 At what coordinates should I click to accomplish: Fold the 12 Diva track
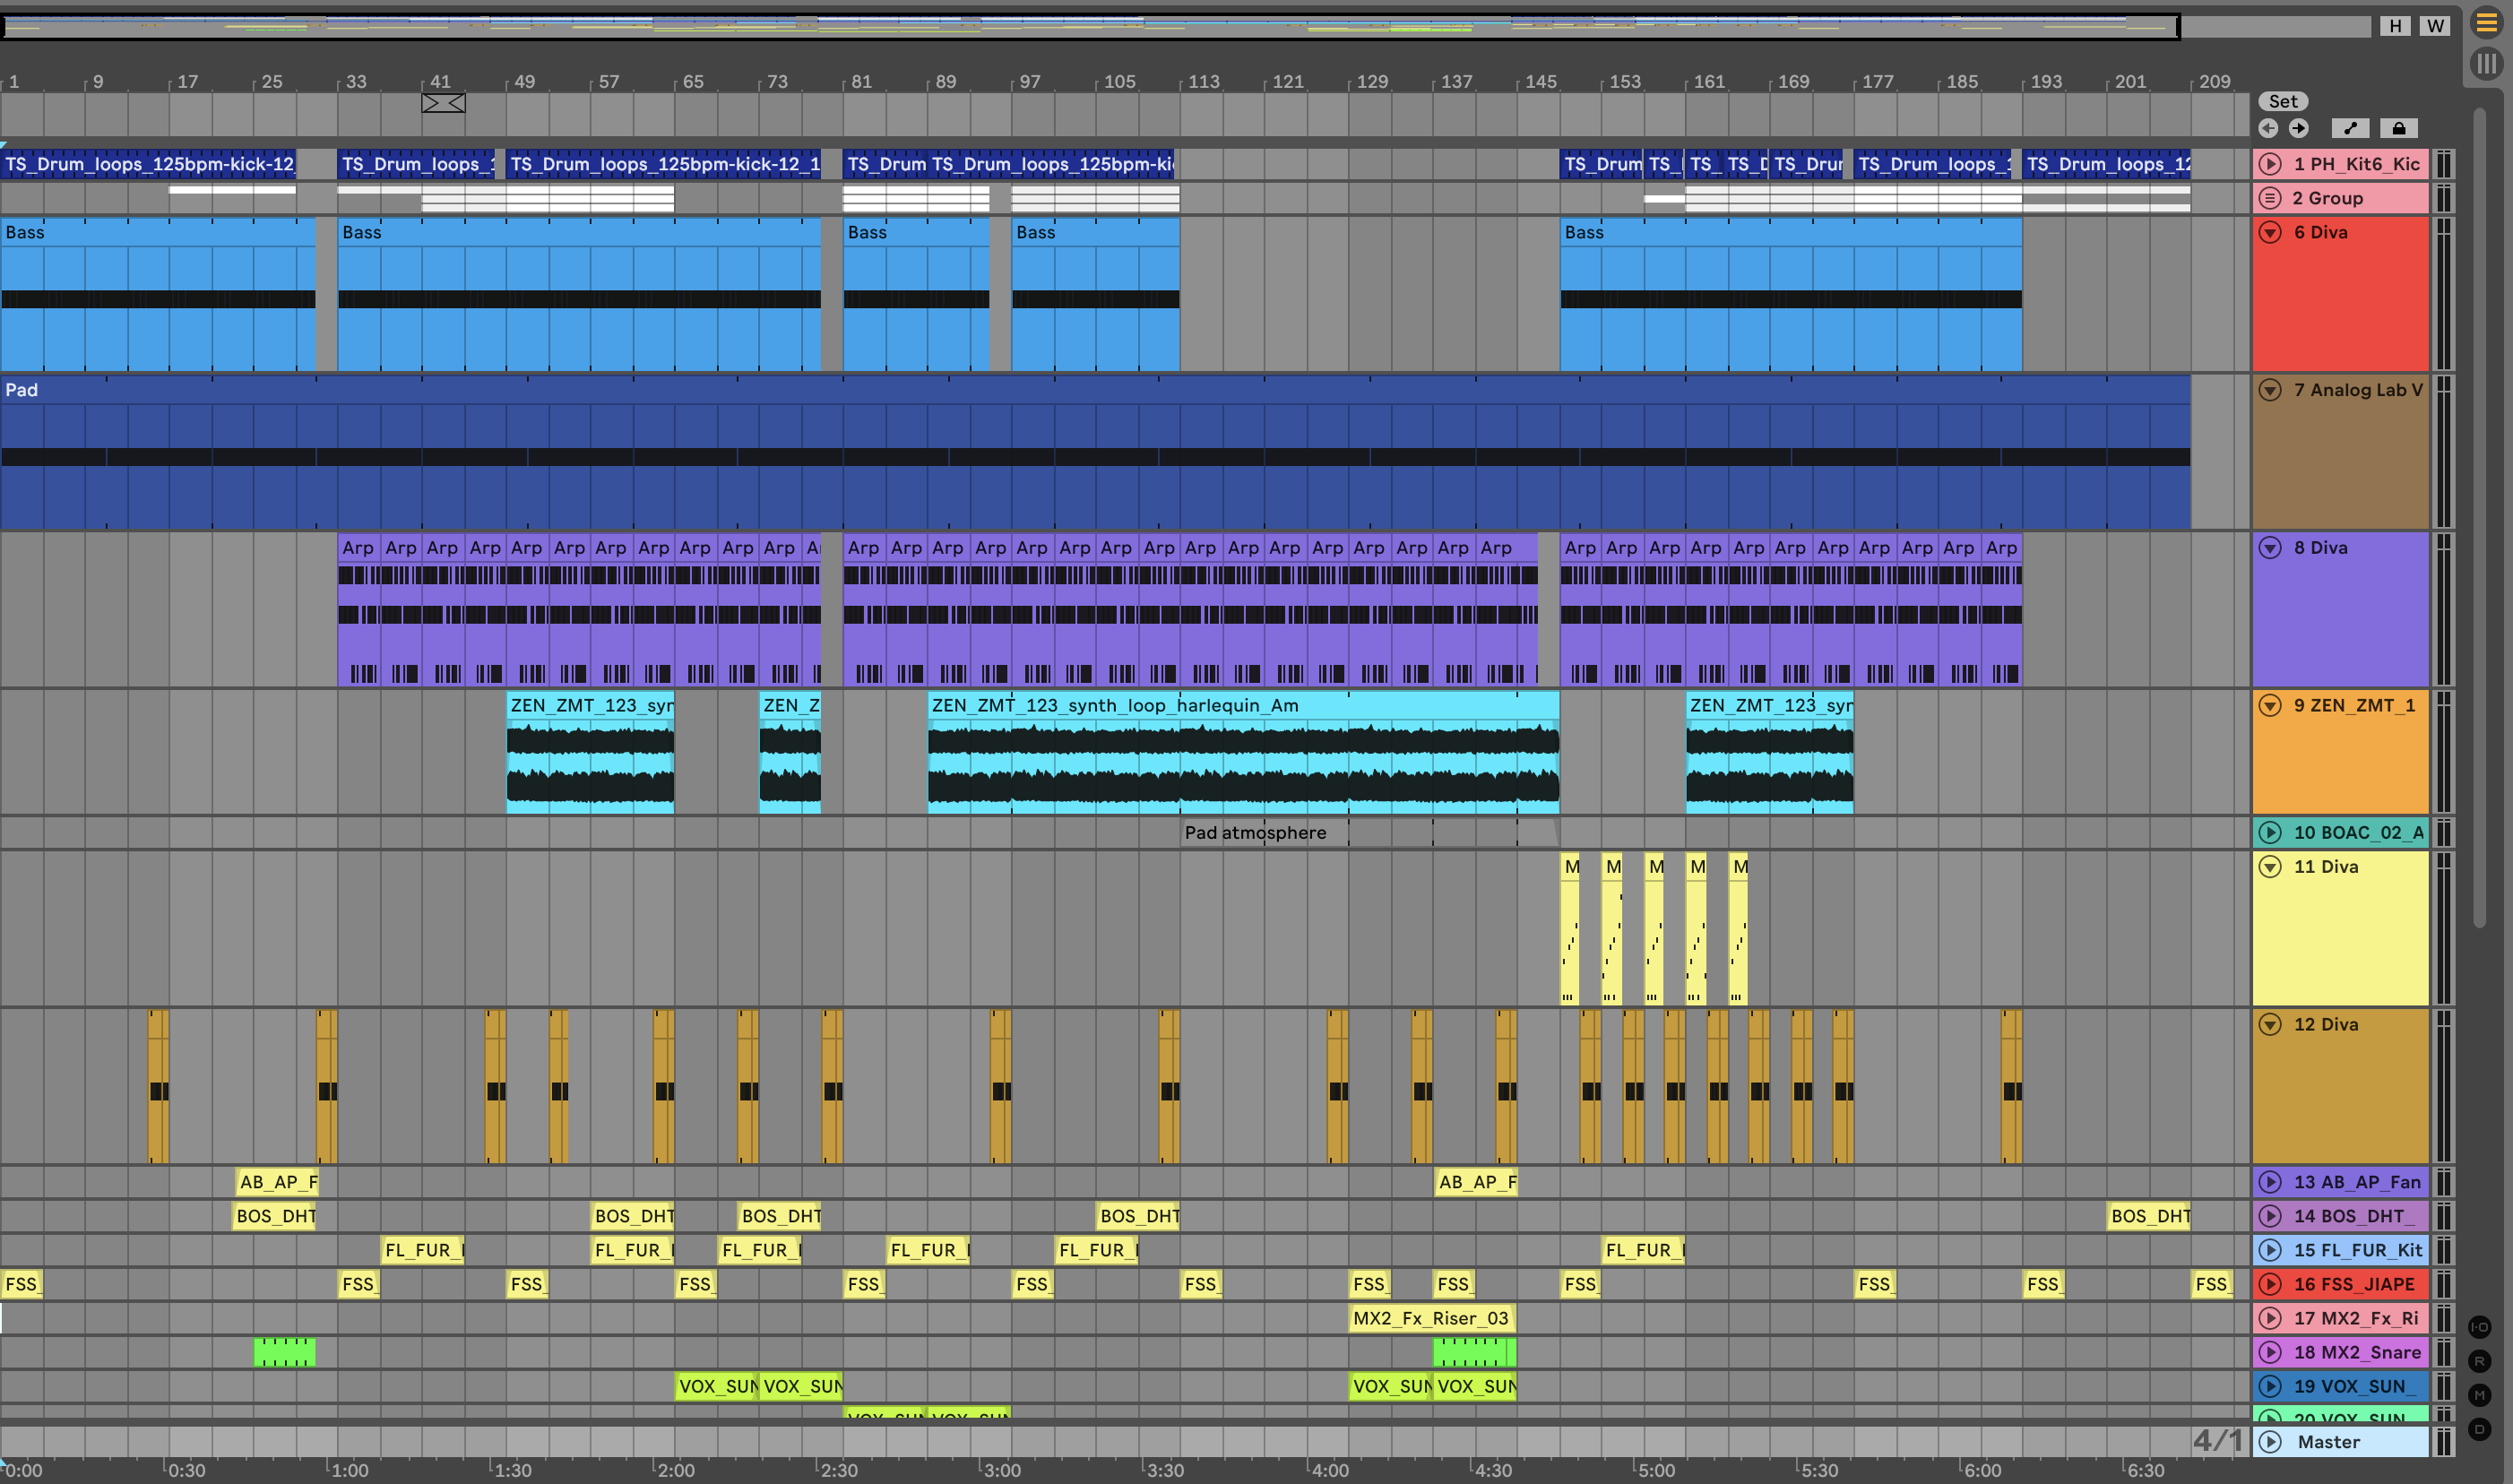[x=2270, y=1024]
